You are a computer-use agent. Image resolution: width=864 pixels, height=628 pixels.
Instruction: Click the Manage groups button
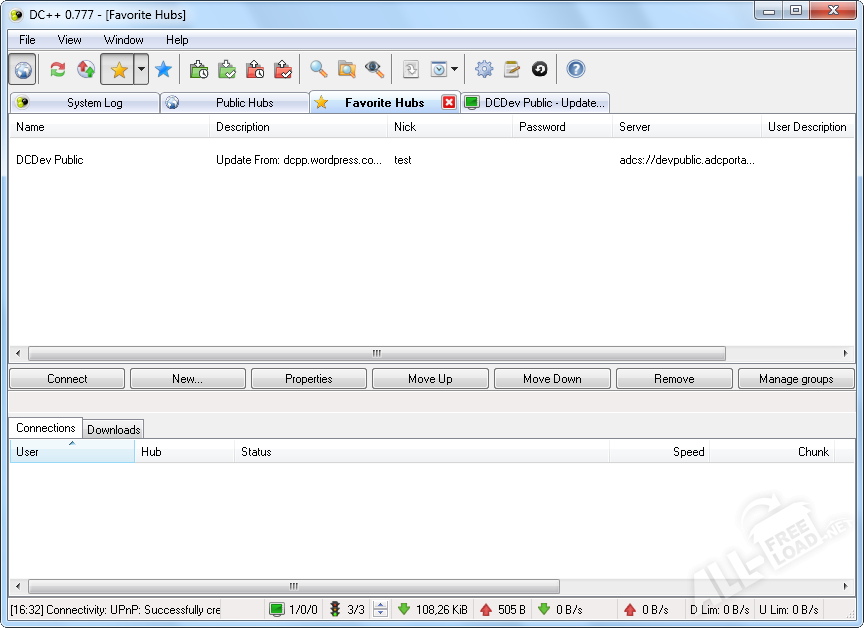[796, 379]
